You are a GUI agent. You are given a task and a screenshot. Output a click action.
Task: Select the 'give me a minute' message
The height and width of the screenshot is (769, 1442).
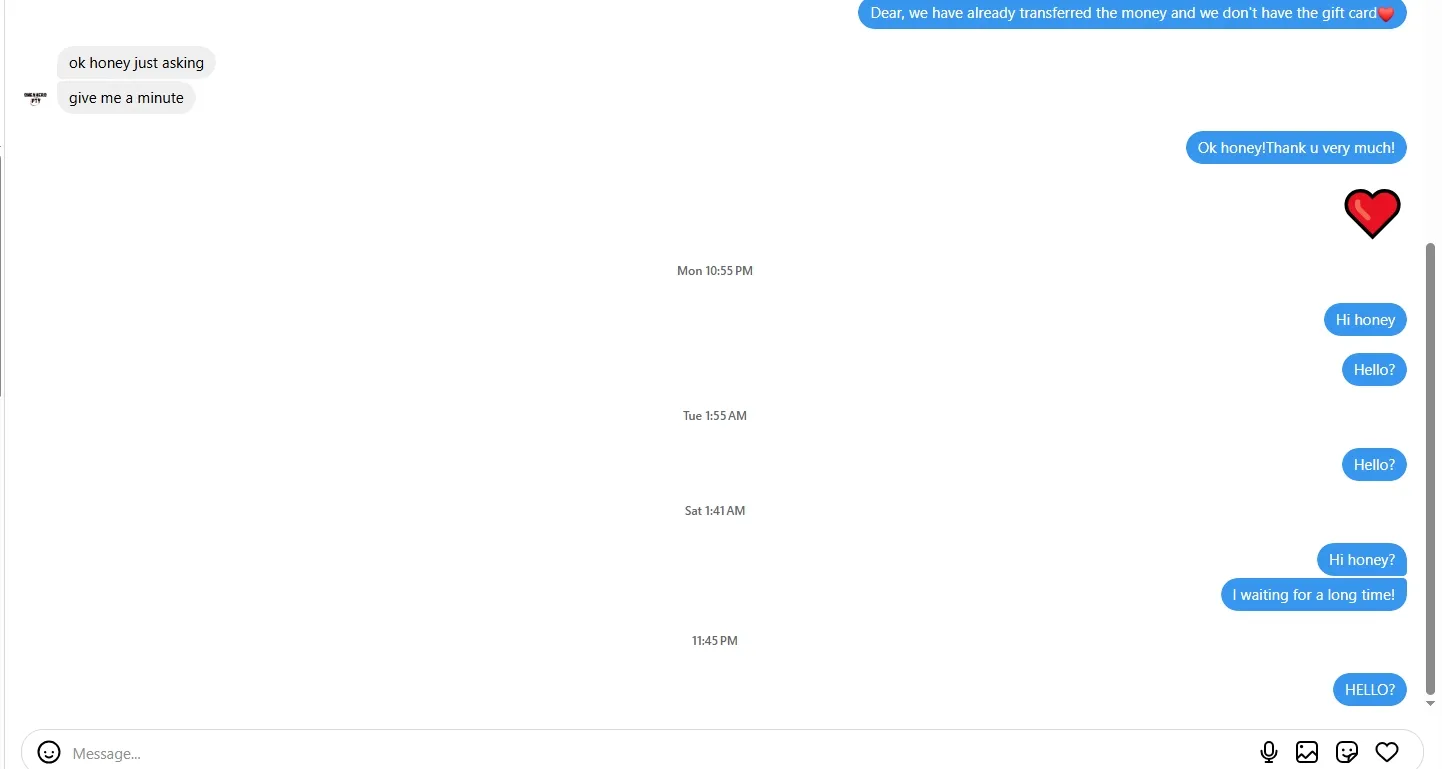click(x=126, y=98)
